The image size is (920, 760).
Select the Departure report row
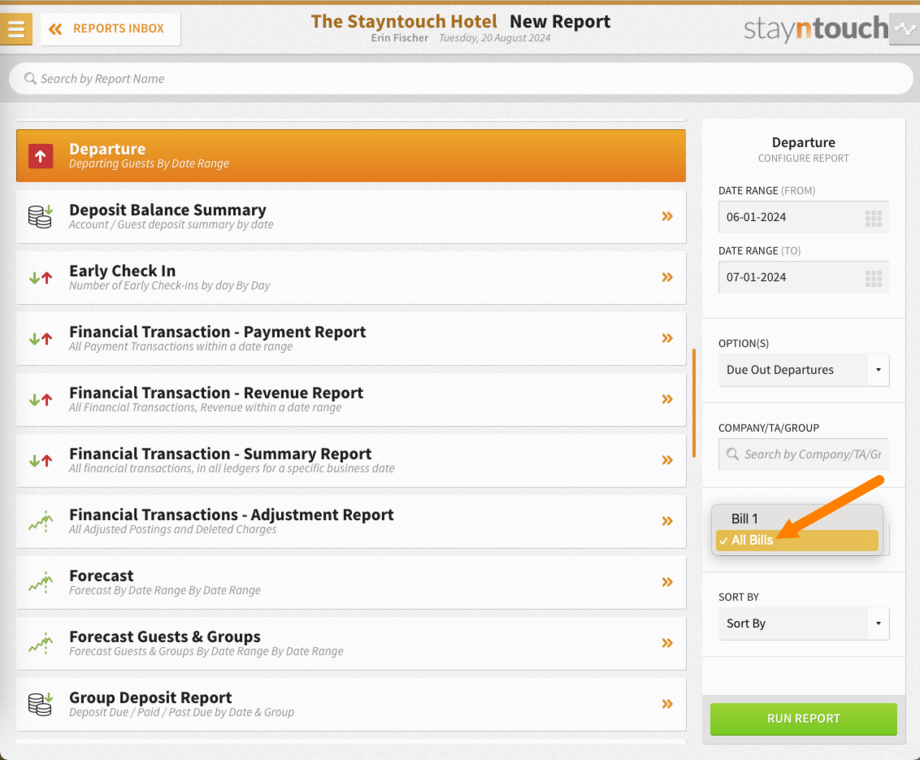tap(351, 156)
